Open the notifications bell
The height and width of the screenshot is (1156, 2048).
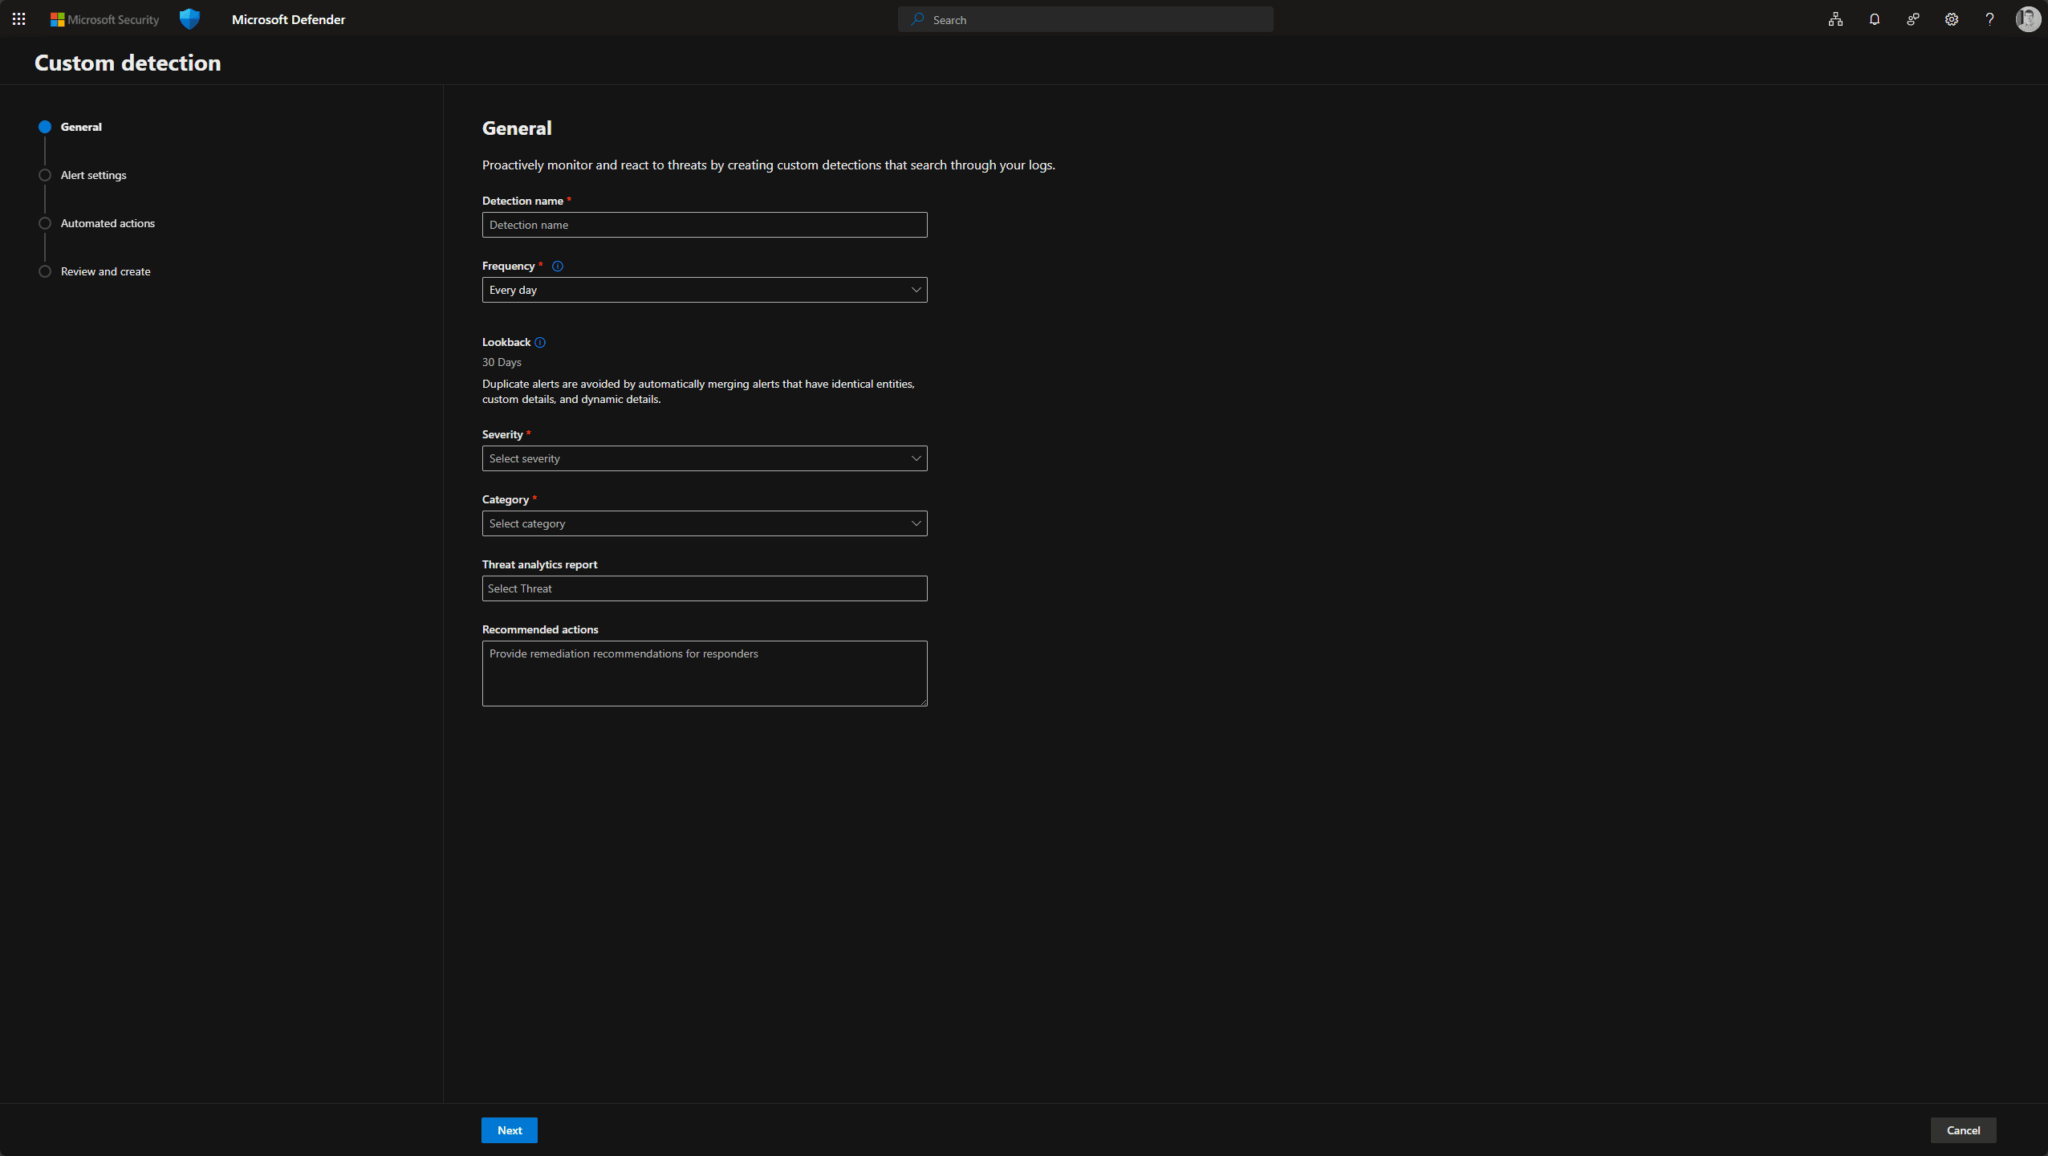coord(1874,19)
